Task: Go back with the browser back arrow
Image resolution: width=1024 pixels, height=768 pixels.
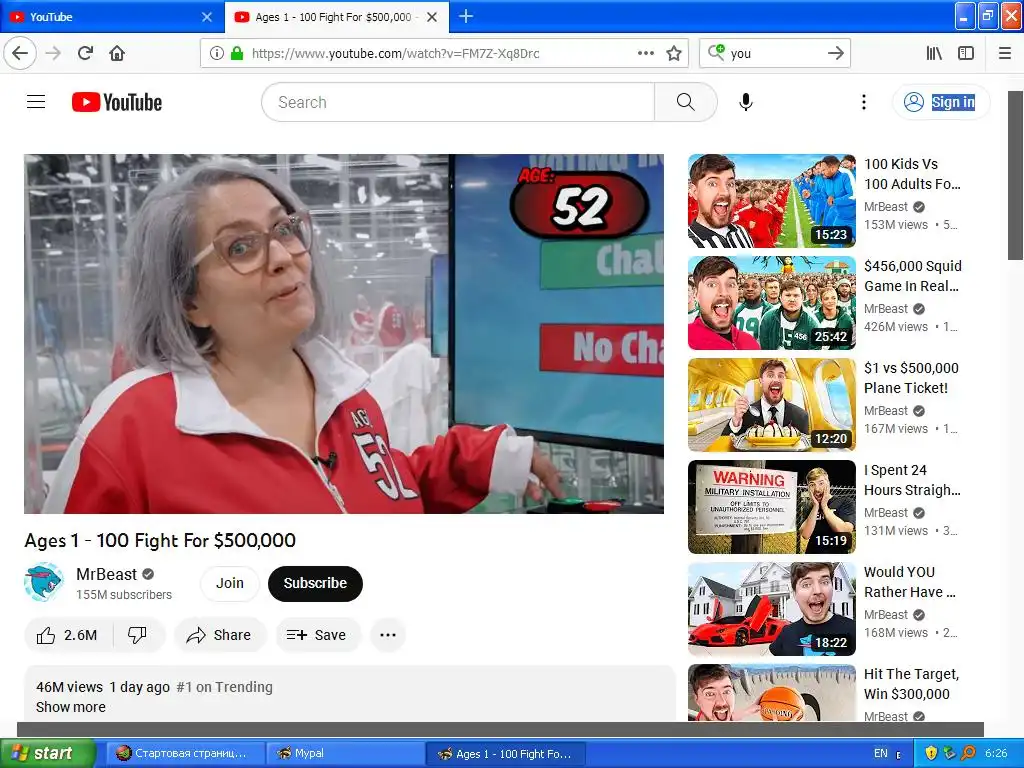Action: point(20,53)
